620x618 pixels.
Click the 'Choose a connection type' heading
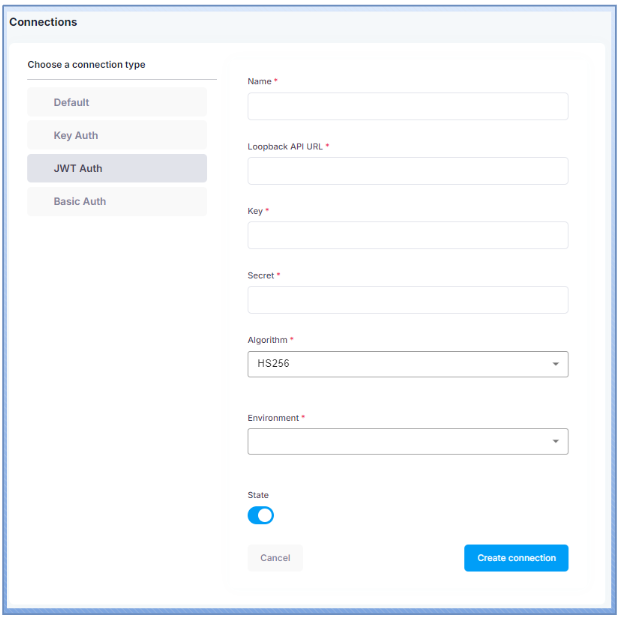[86, 65]
